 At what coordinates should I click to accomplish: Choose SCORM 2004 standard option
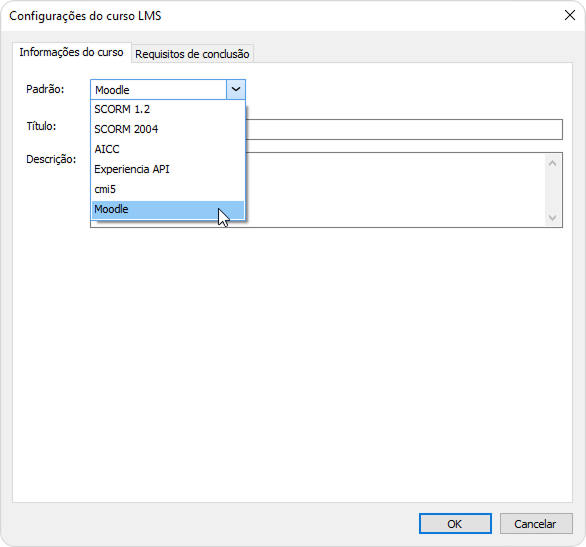click(168, 129)
